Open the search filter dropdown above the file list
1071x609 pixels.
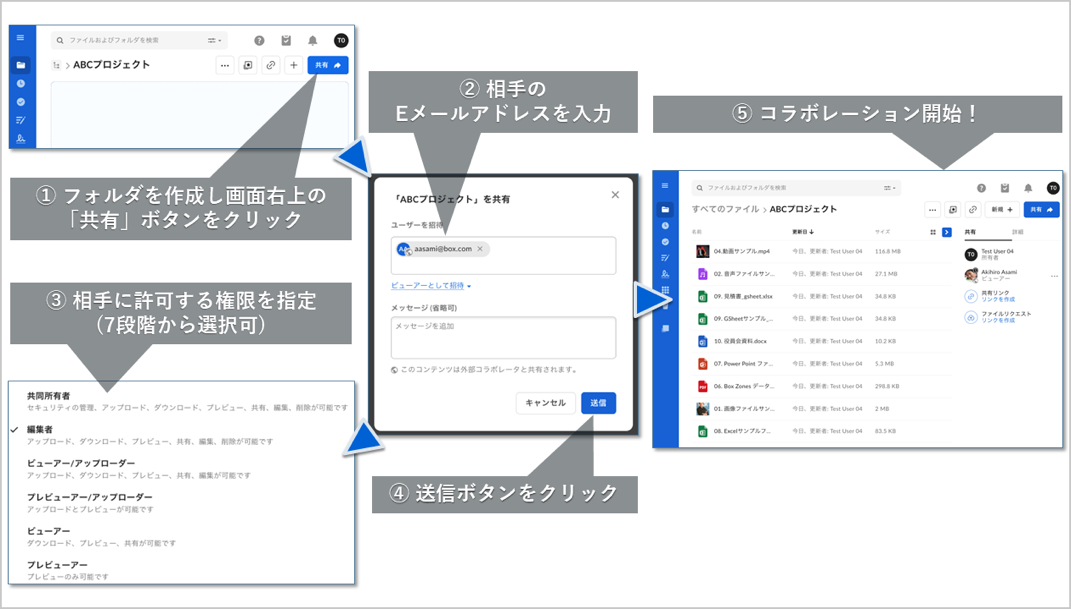(888, 188)
